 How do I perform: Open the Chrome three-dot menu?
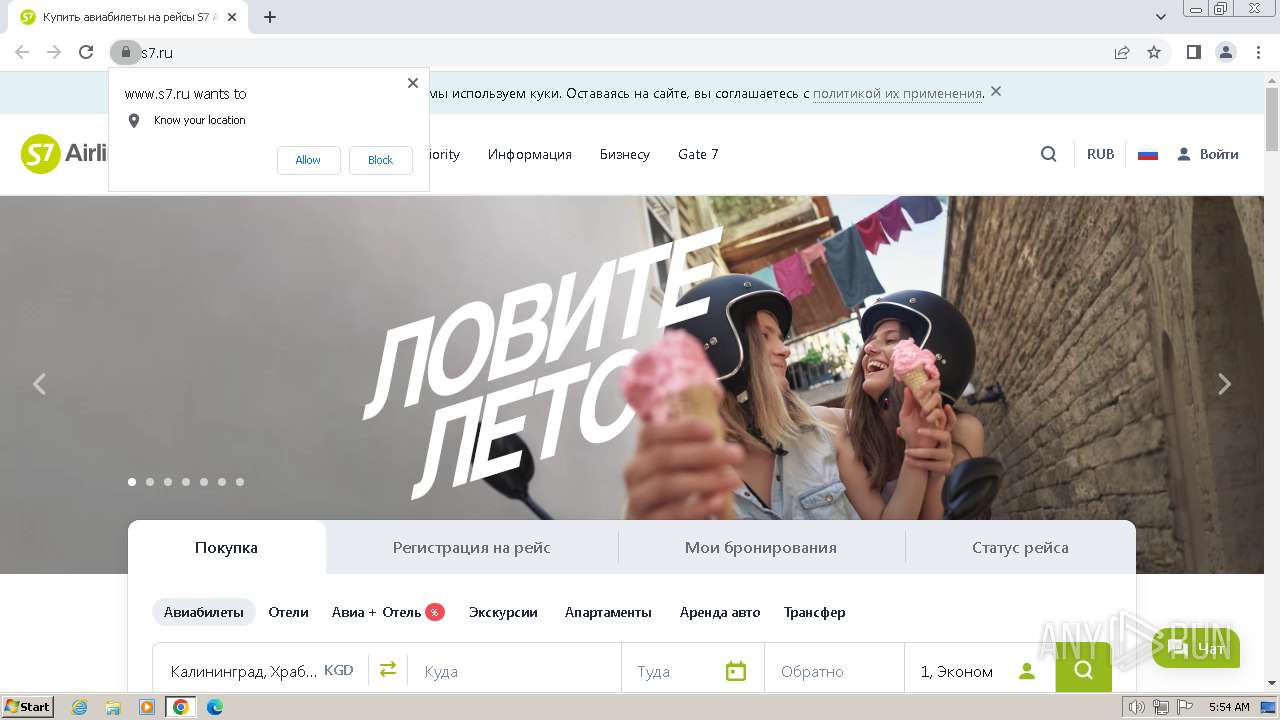pyautogui.click(x=1257, y=52)
